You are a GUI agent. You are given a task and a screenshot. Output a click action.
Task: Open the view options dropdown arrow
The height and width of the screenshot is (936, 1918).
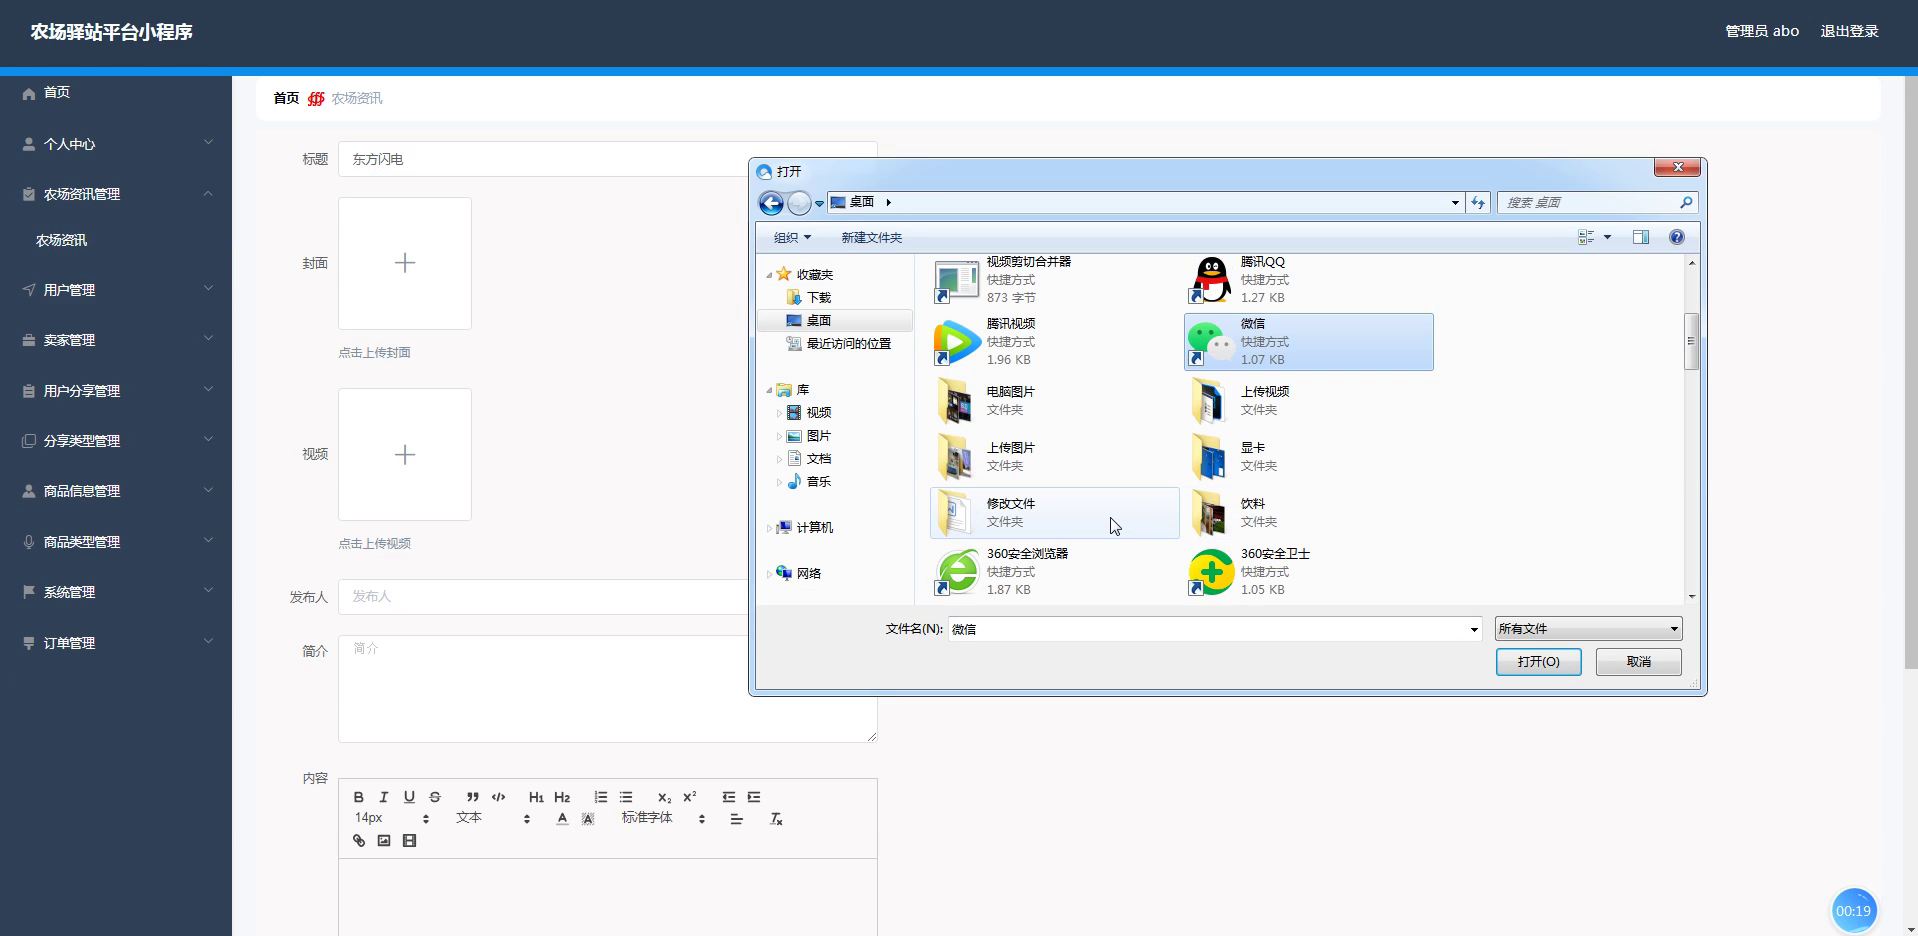pyautogui.click(x=1608, y=237)
